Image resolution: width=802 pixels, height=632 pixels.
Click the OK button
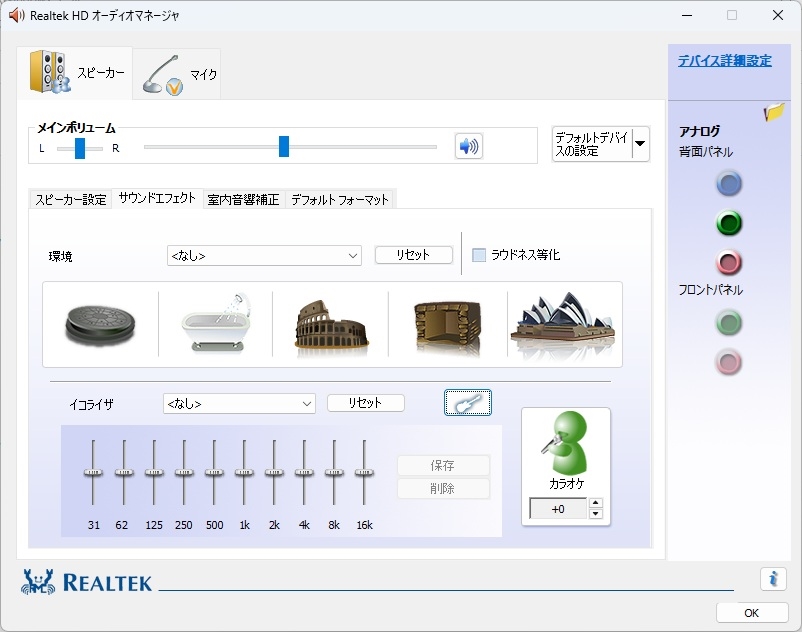pyautogui.click(x=752, y=613)
